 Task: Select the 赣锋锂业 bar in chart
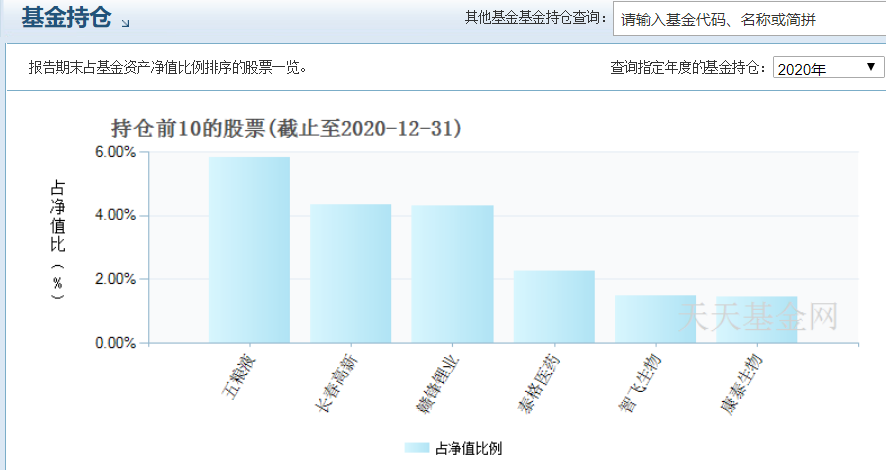[452, 274]
